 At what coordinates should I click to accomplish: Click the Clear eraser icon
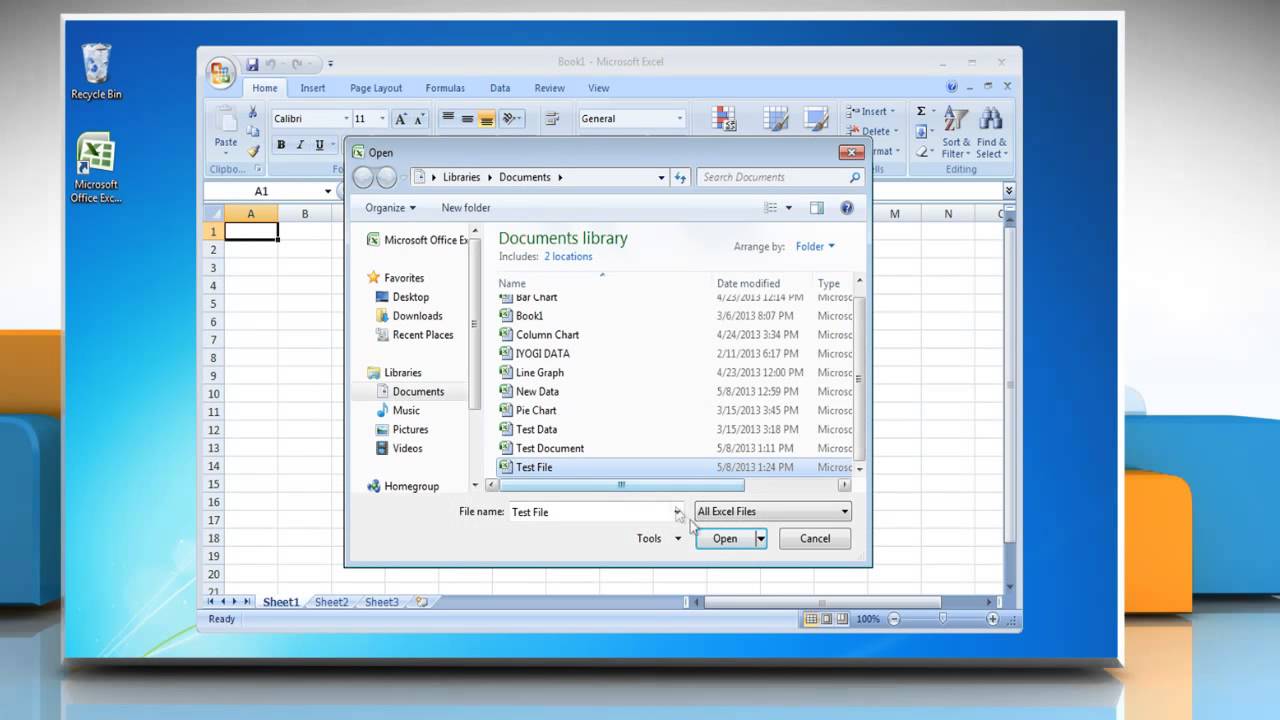921,151
